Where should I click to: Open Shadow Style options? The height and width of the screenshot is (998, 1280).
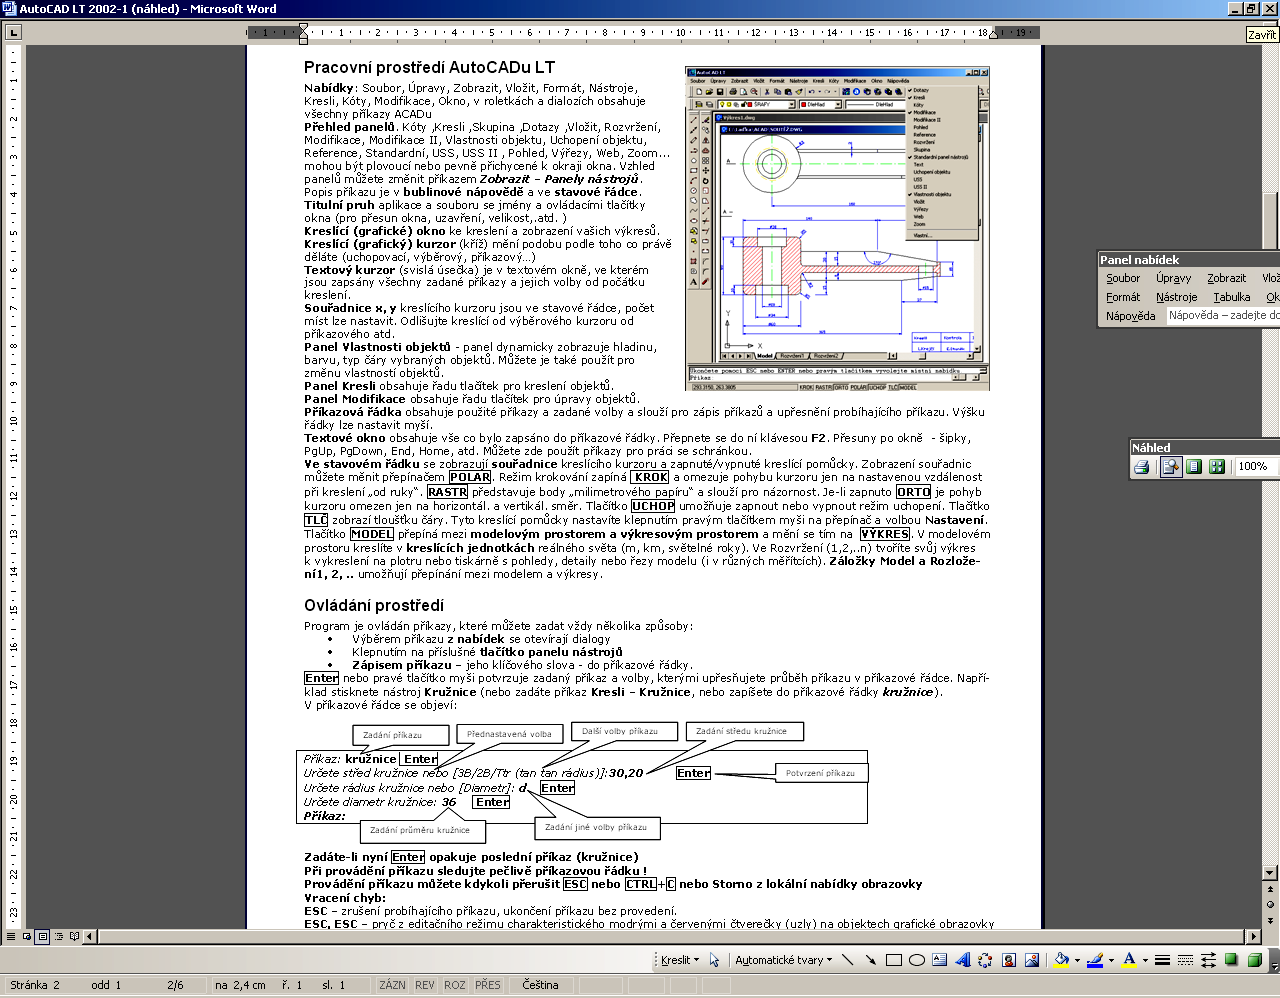1231,960
